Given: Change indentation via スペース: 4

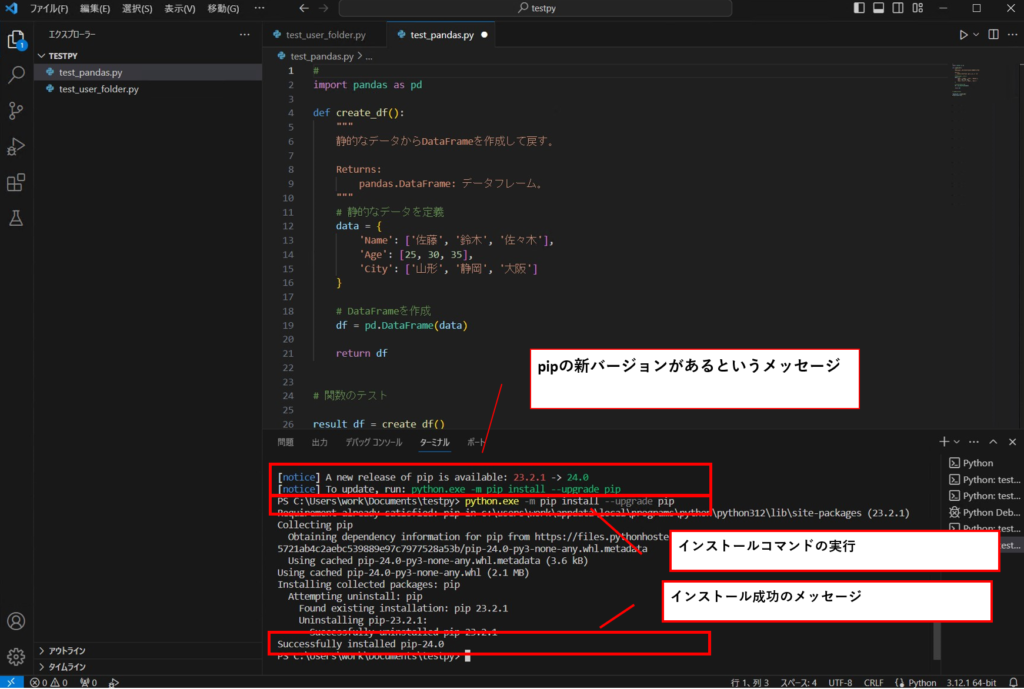Looking at the screenshot, I should click(x=798, y=682).
